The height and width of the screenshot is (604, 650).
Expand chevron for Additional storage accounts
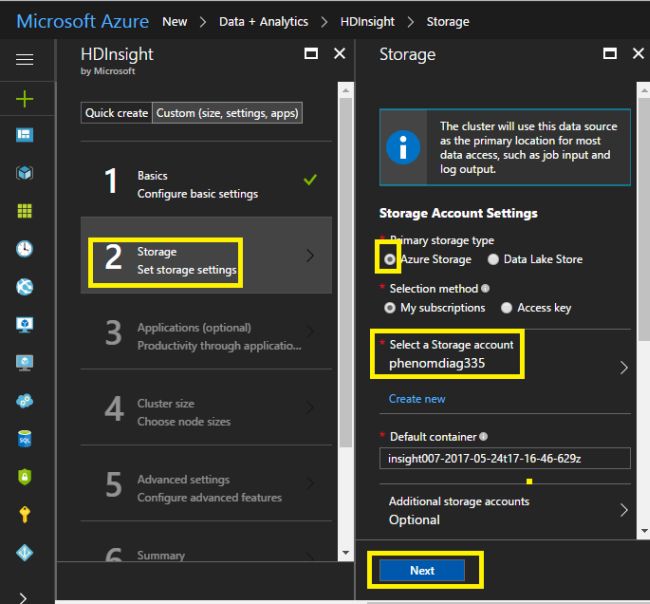coord(624,510)
